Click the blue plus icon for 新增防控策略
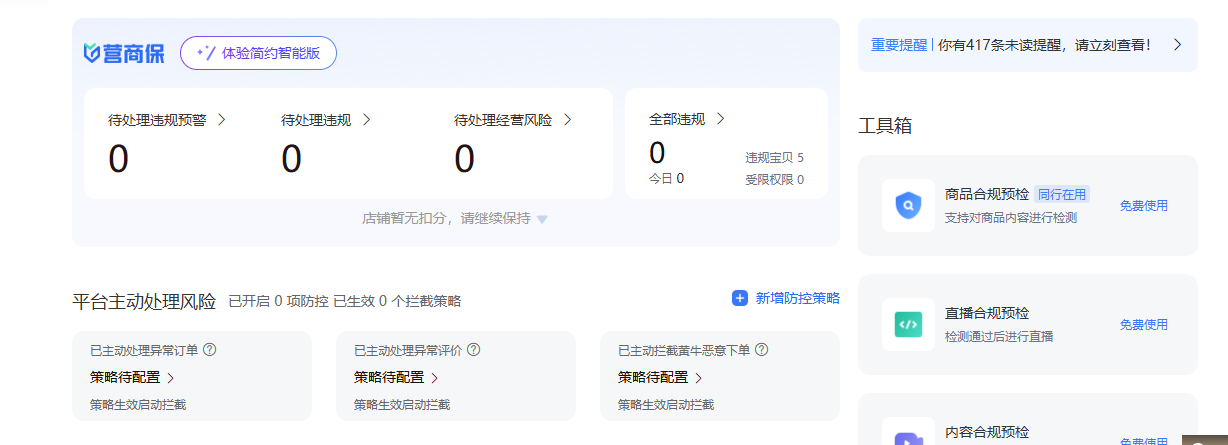The image size is (1228, 445). (x=740, y=298)
